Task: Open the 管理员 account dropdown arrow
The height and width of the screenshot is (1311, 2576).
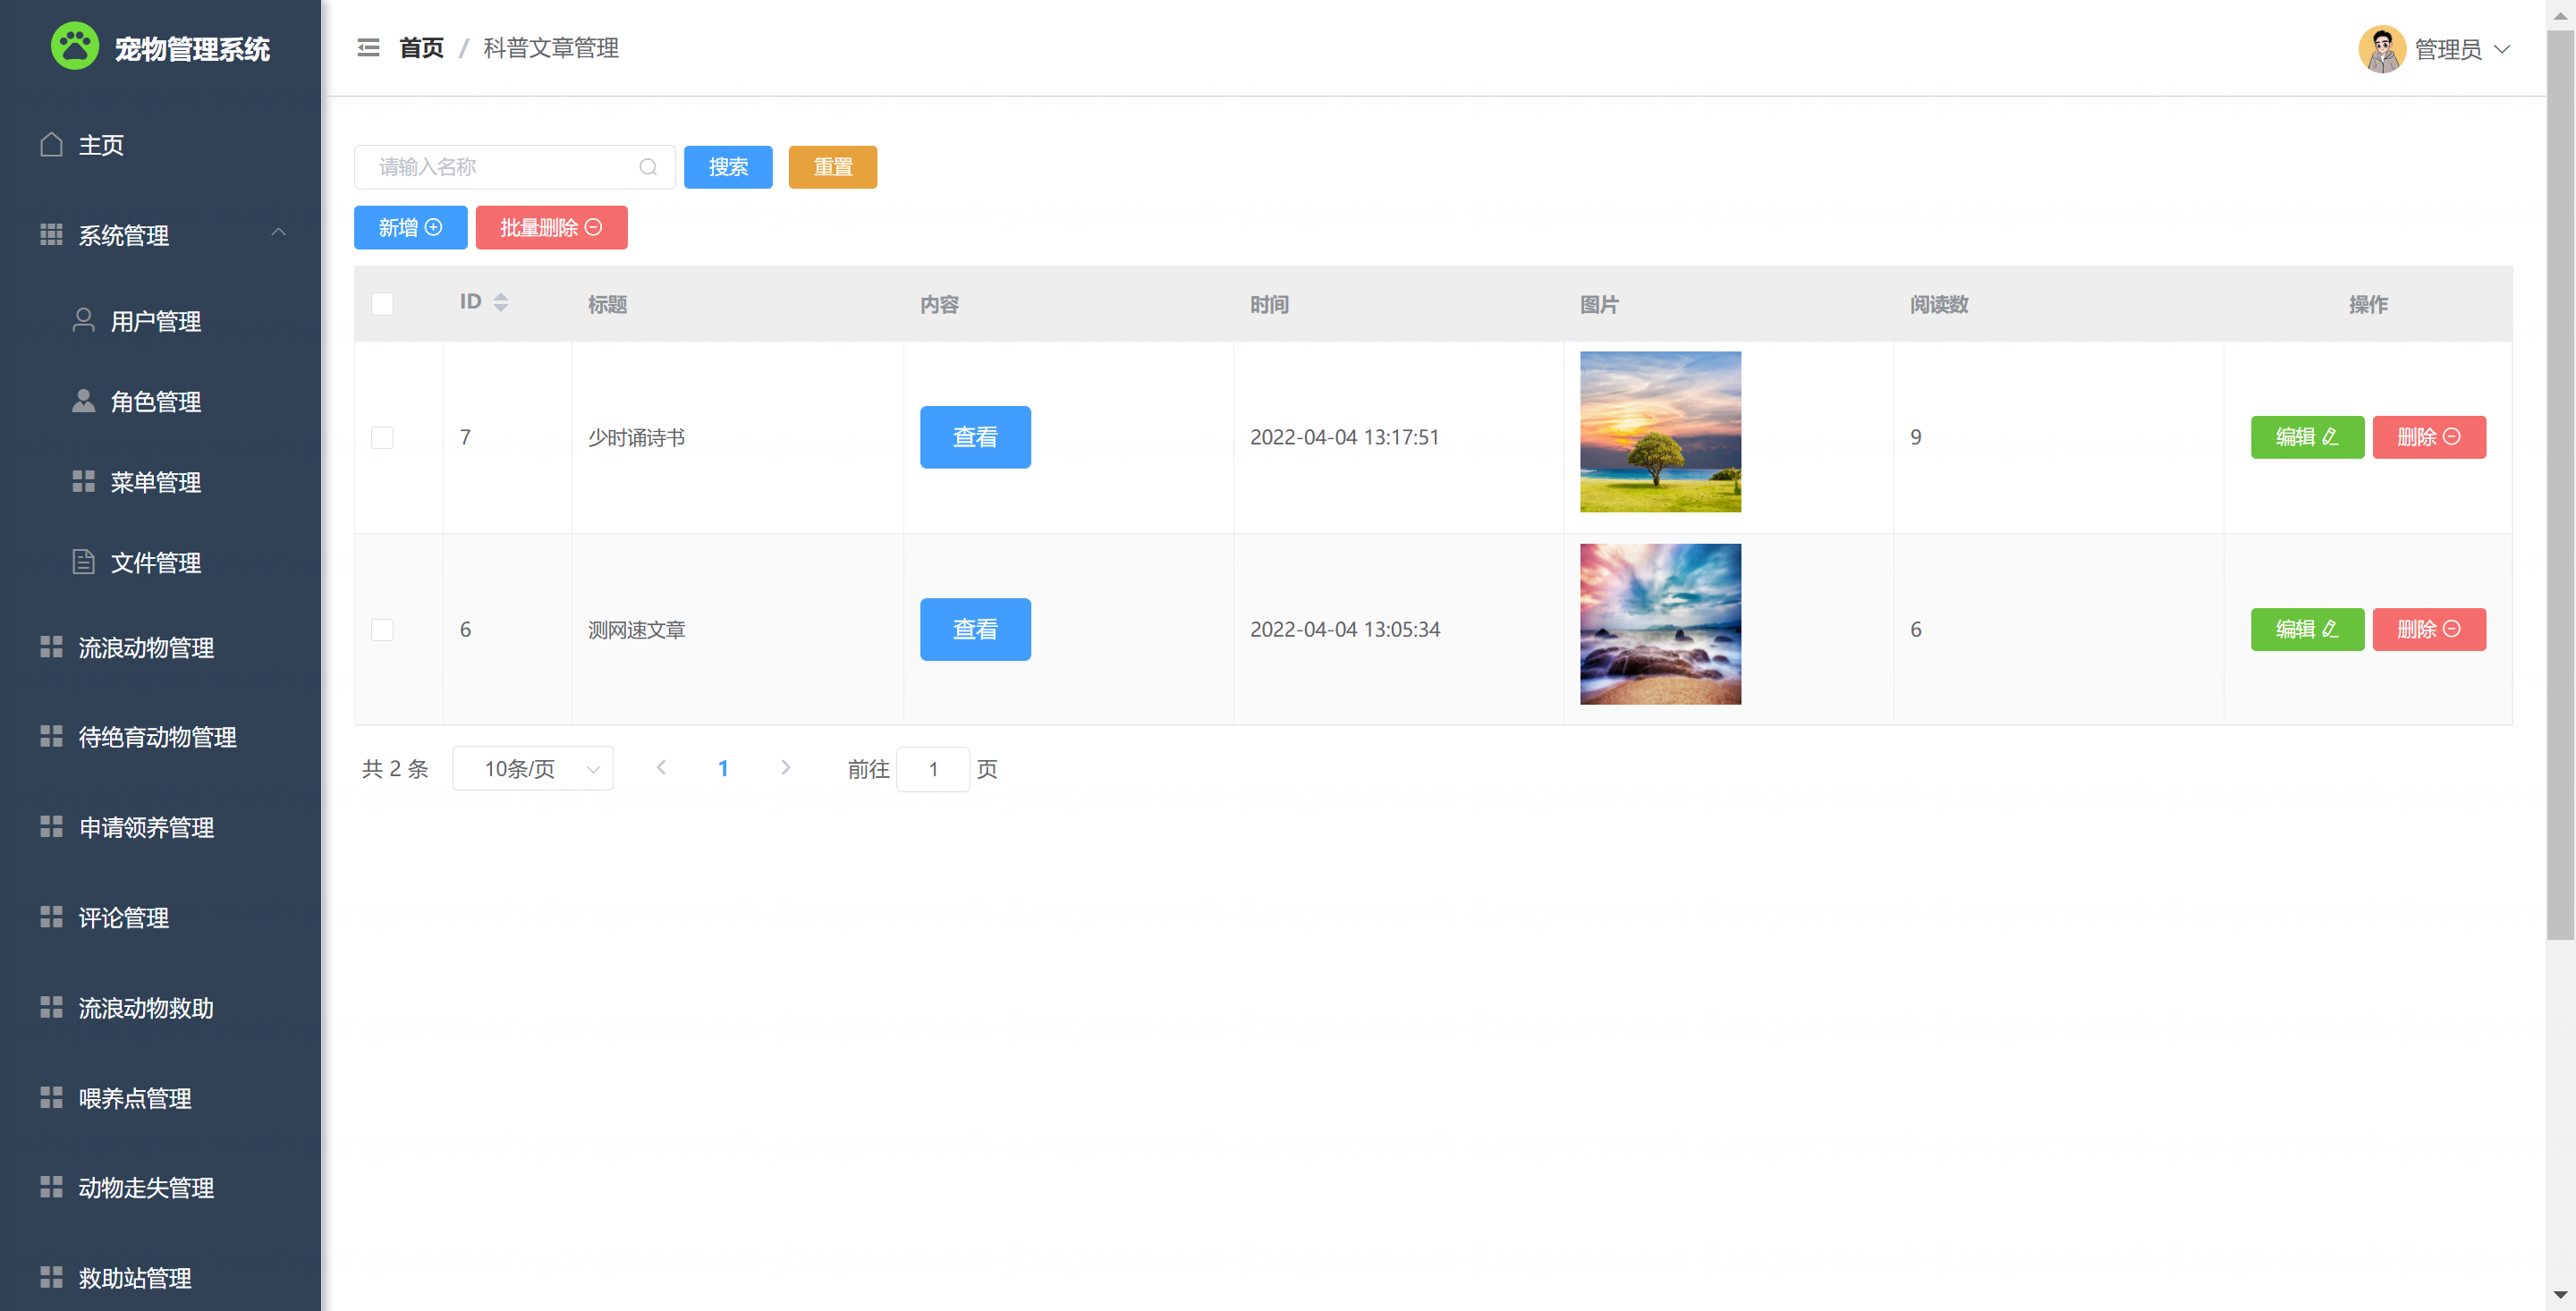Action: point(2503,49)
